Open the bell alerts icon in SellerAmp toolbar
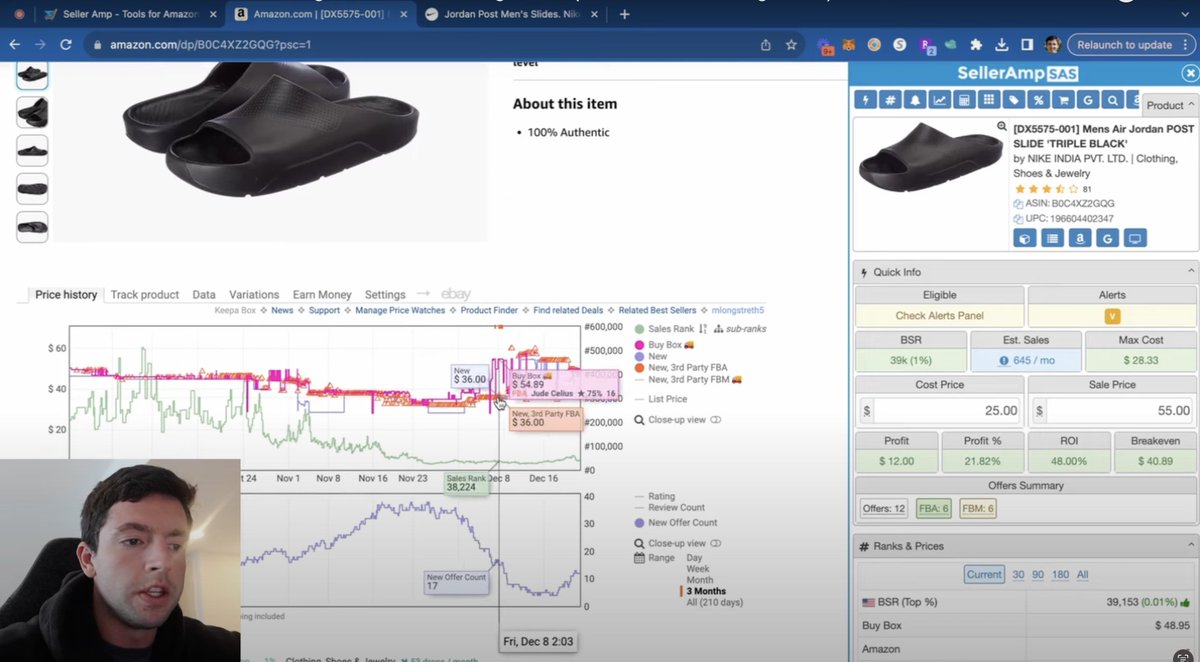This screenshot has height=662, width=1200. pos(915,100)
